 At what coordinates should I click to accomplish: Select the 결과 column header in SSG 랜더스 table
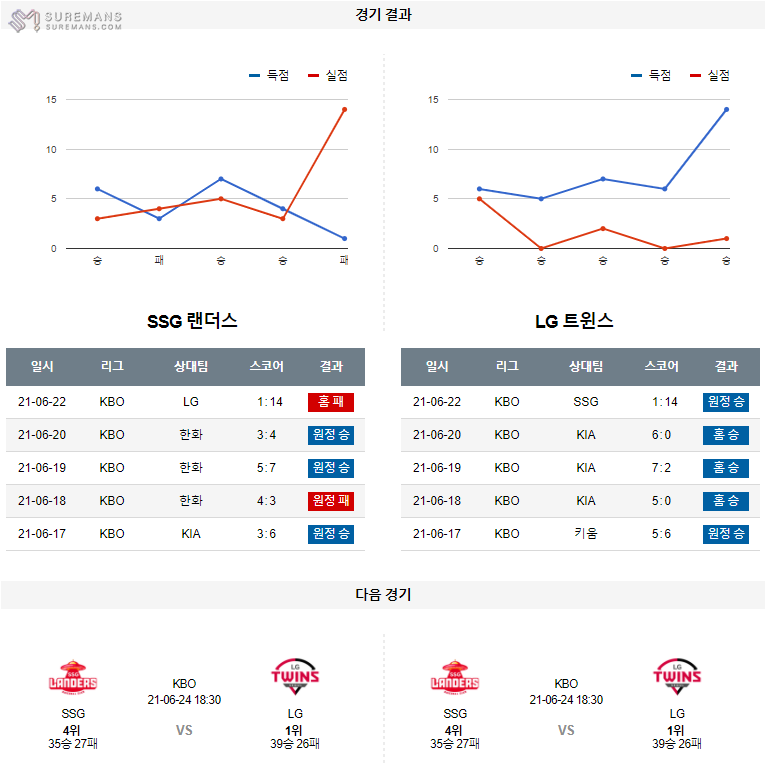pyautogui.click(x=331, y=366)
